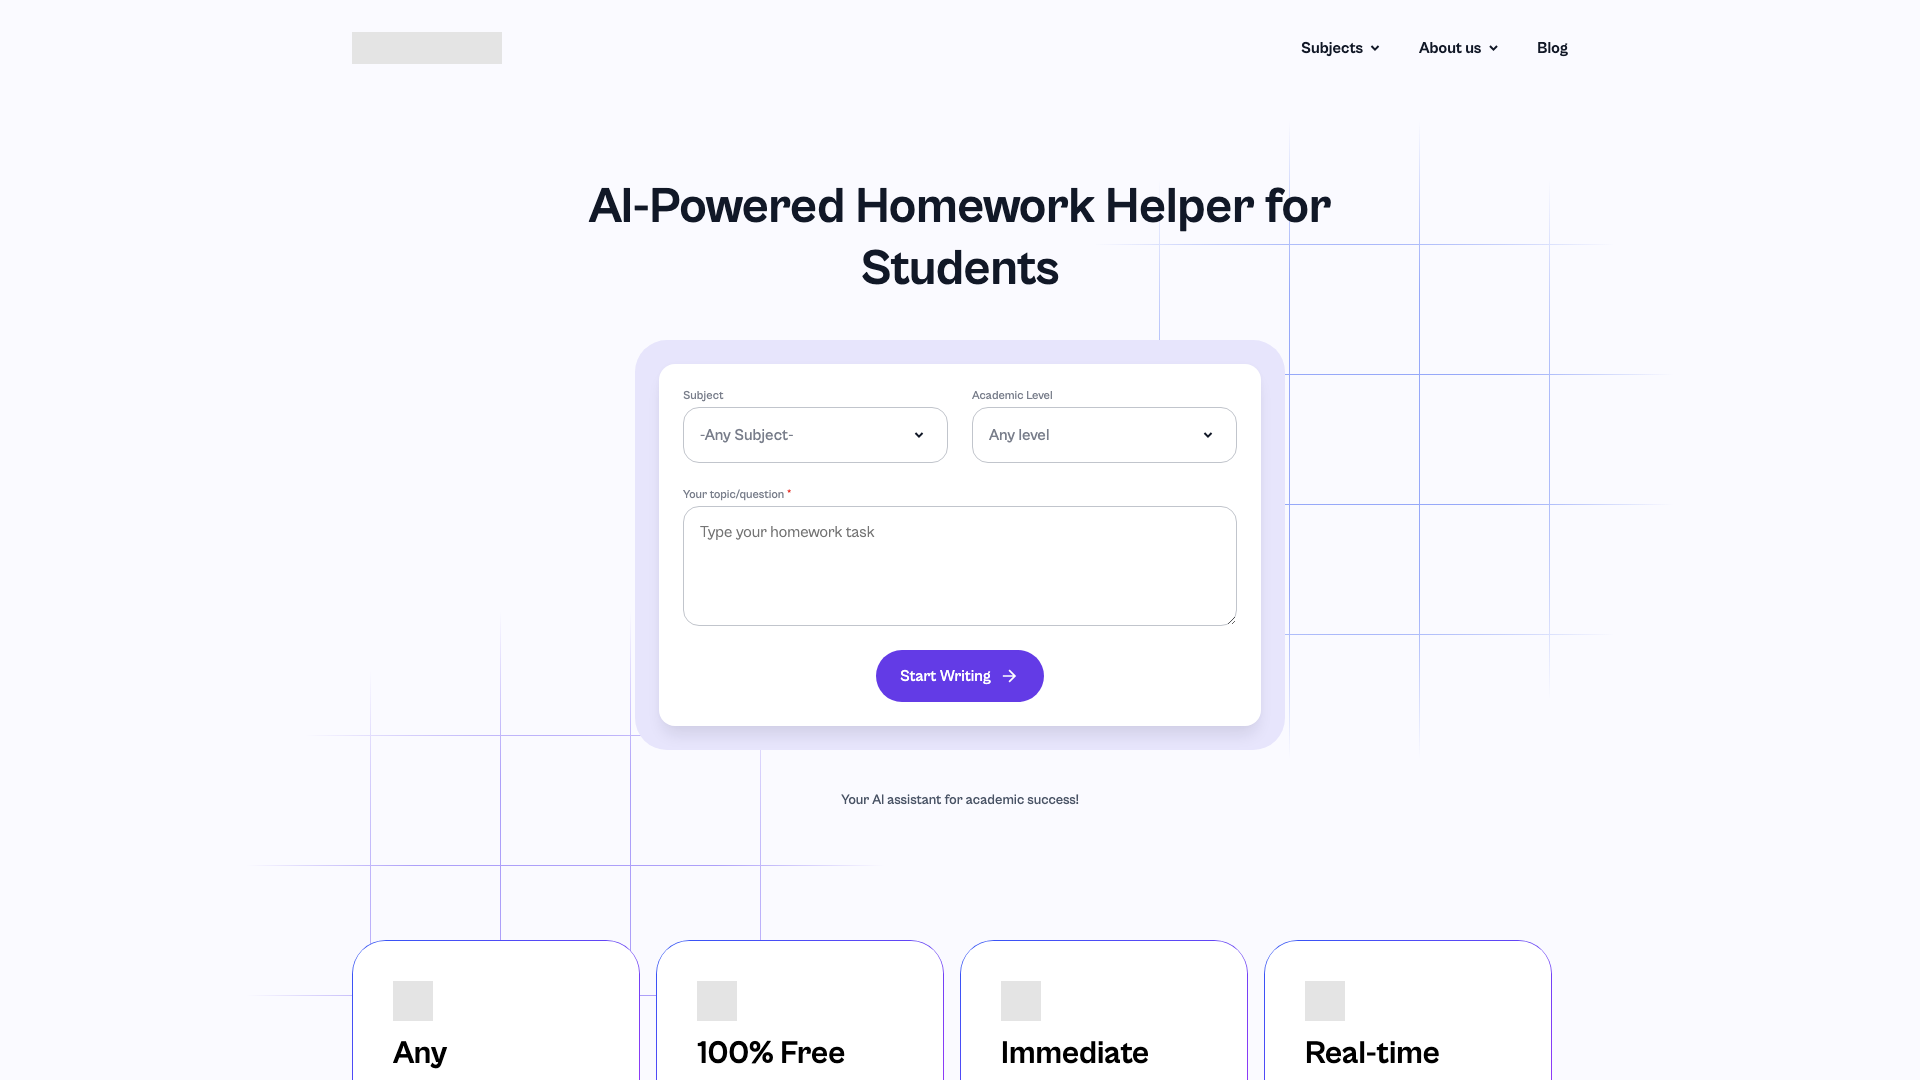Image resolution: width=1920 pixels, height=1080 pixels.
Task: Click the dropdown chevron for Academic Level
Action: (1208, 435)
